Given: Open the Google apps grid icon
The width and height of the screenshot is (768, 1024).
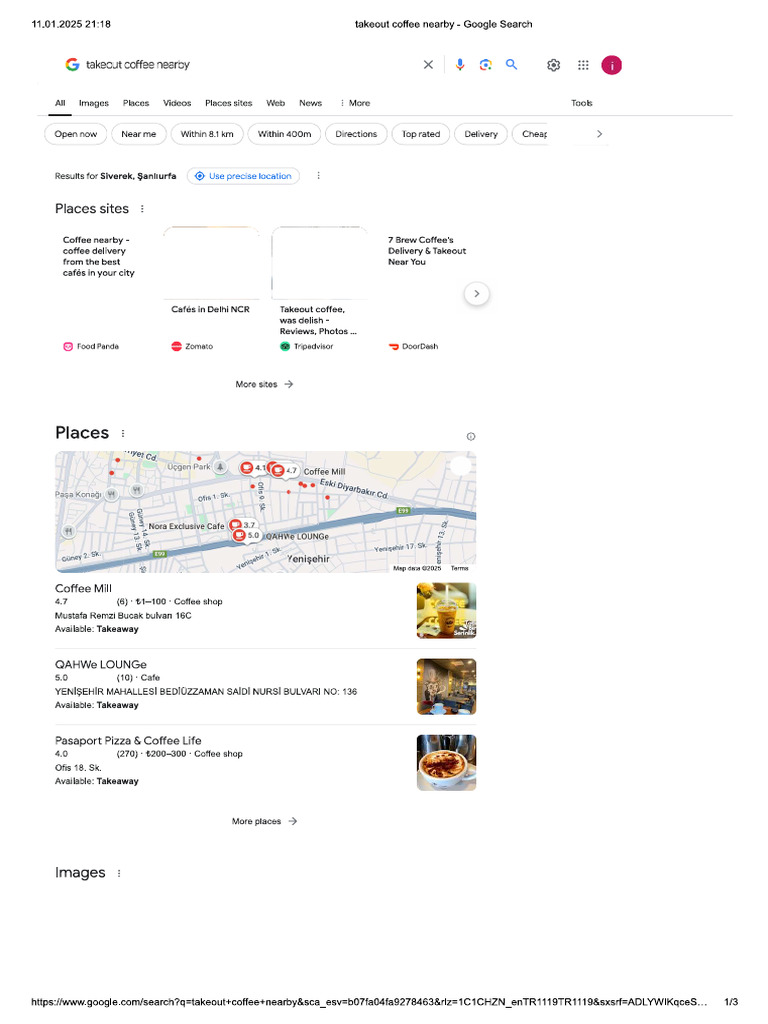Looking at the screenshot, I should click(x=583, y=65).
